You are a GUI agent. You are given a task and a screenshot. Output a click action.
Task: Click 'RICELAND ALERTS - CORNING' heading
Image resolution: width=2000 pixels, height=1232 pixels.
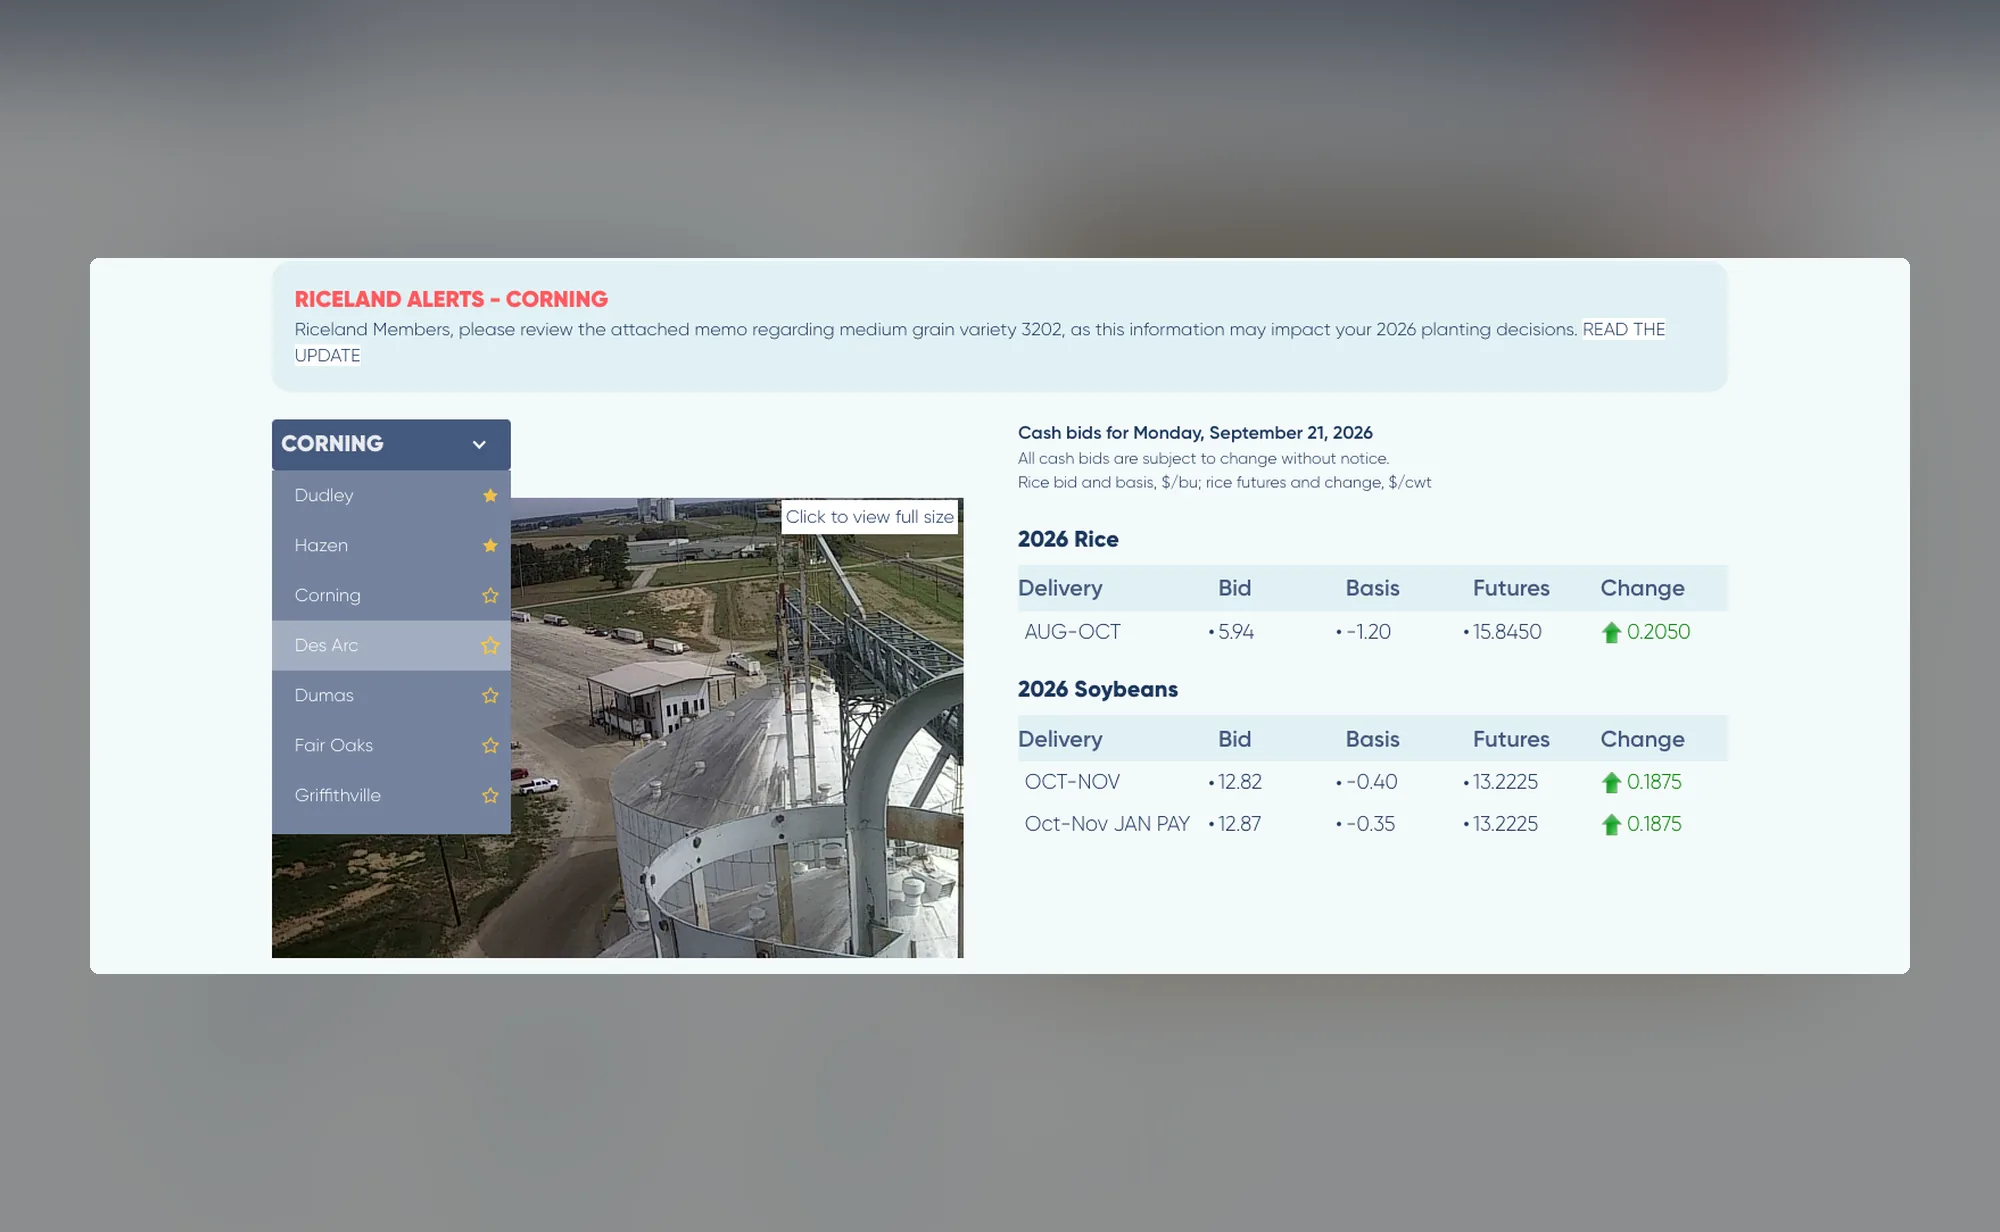point(451,299)
